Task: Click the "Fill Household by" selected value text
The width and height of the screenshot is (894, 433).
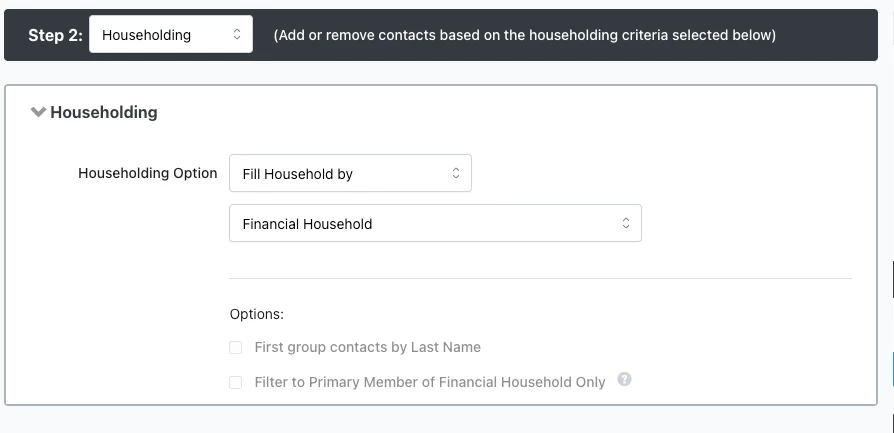Action: tap(298, 174)
